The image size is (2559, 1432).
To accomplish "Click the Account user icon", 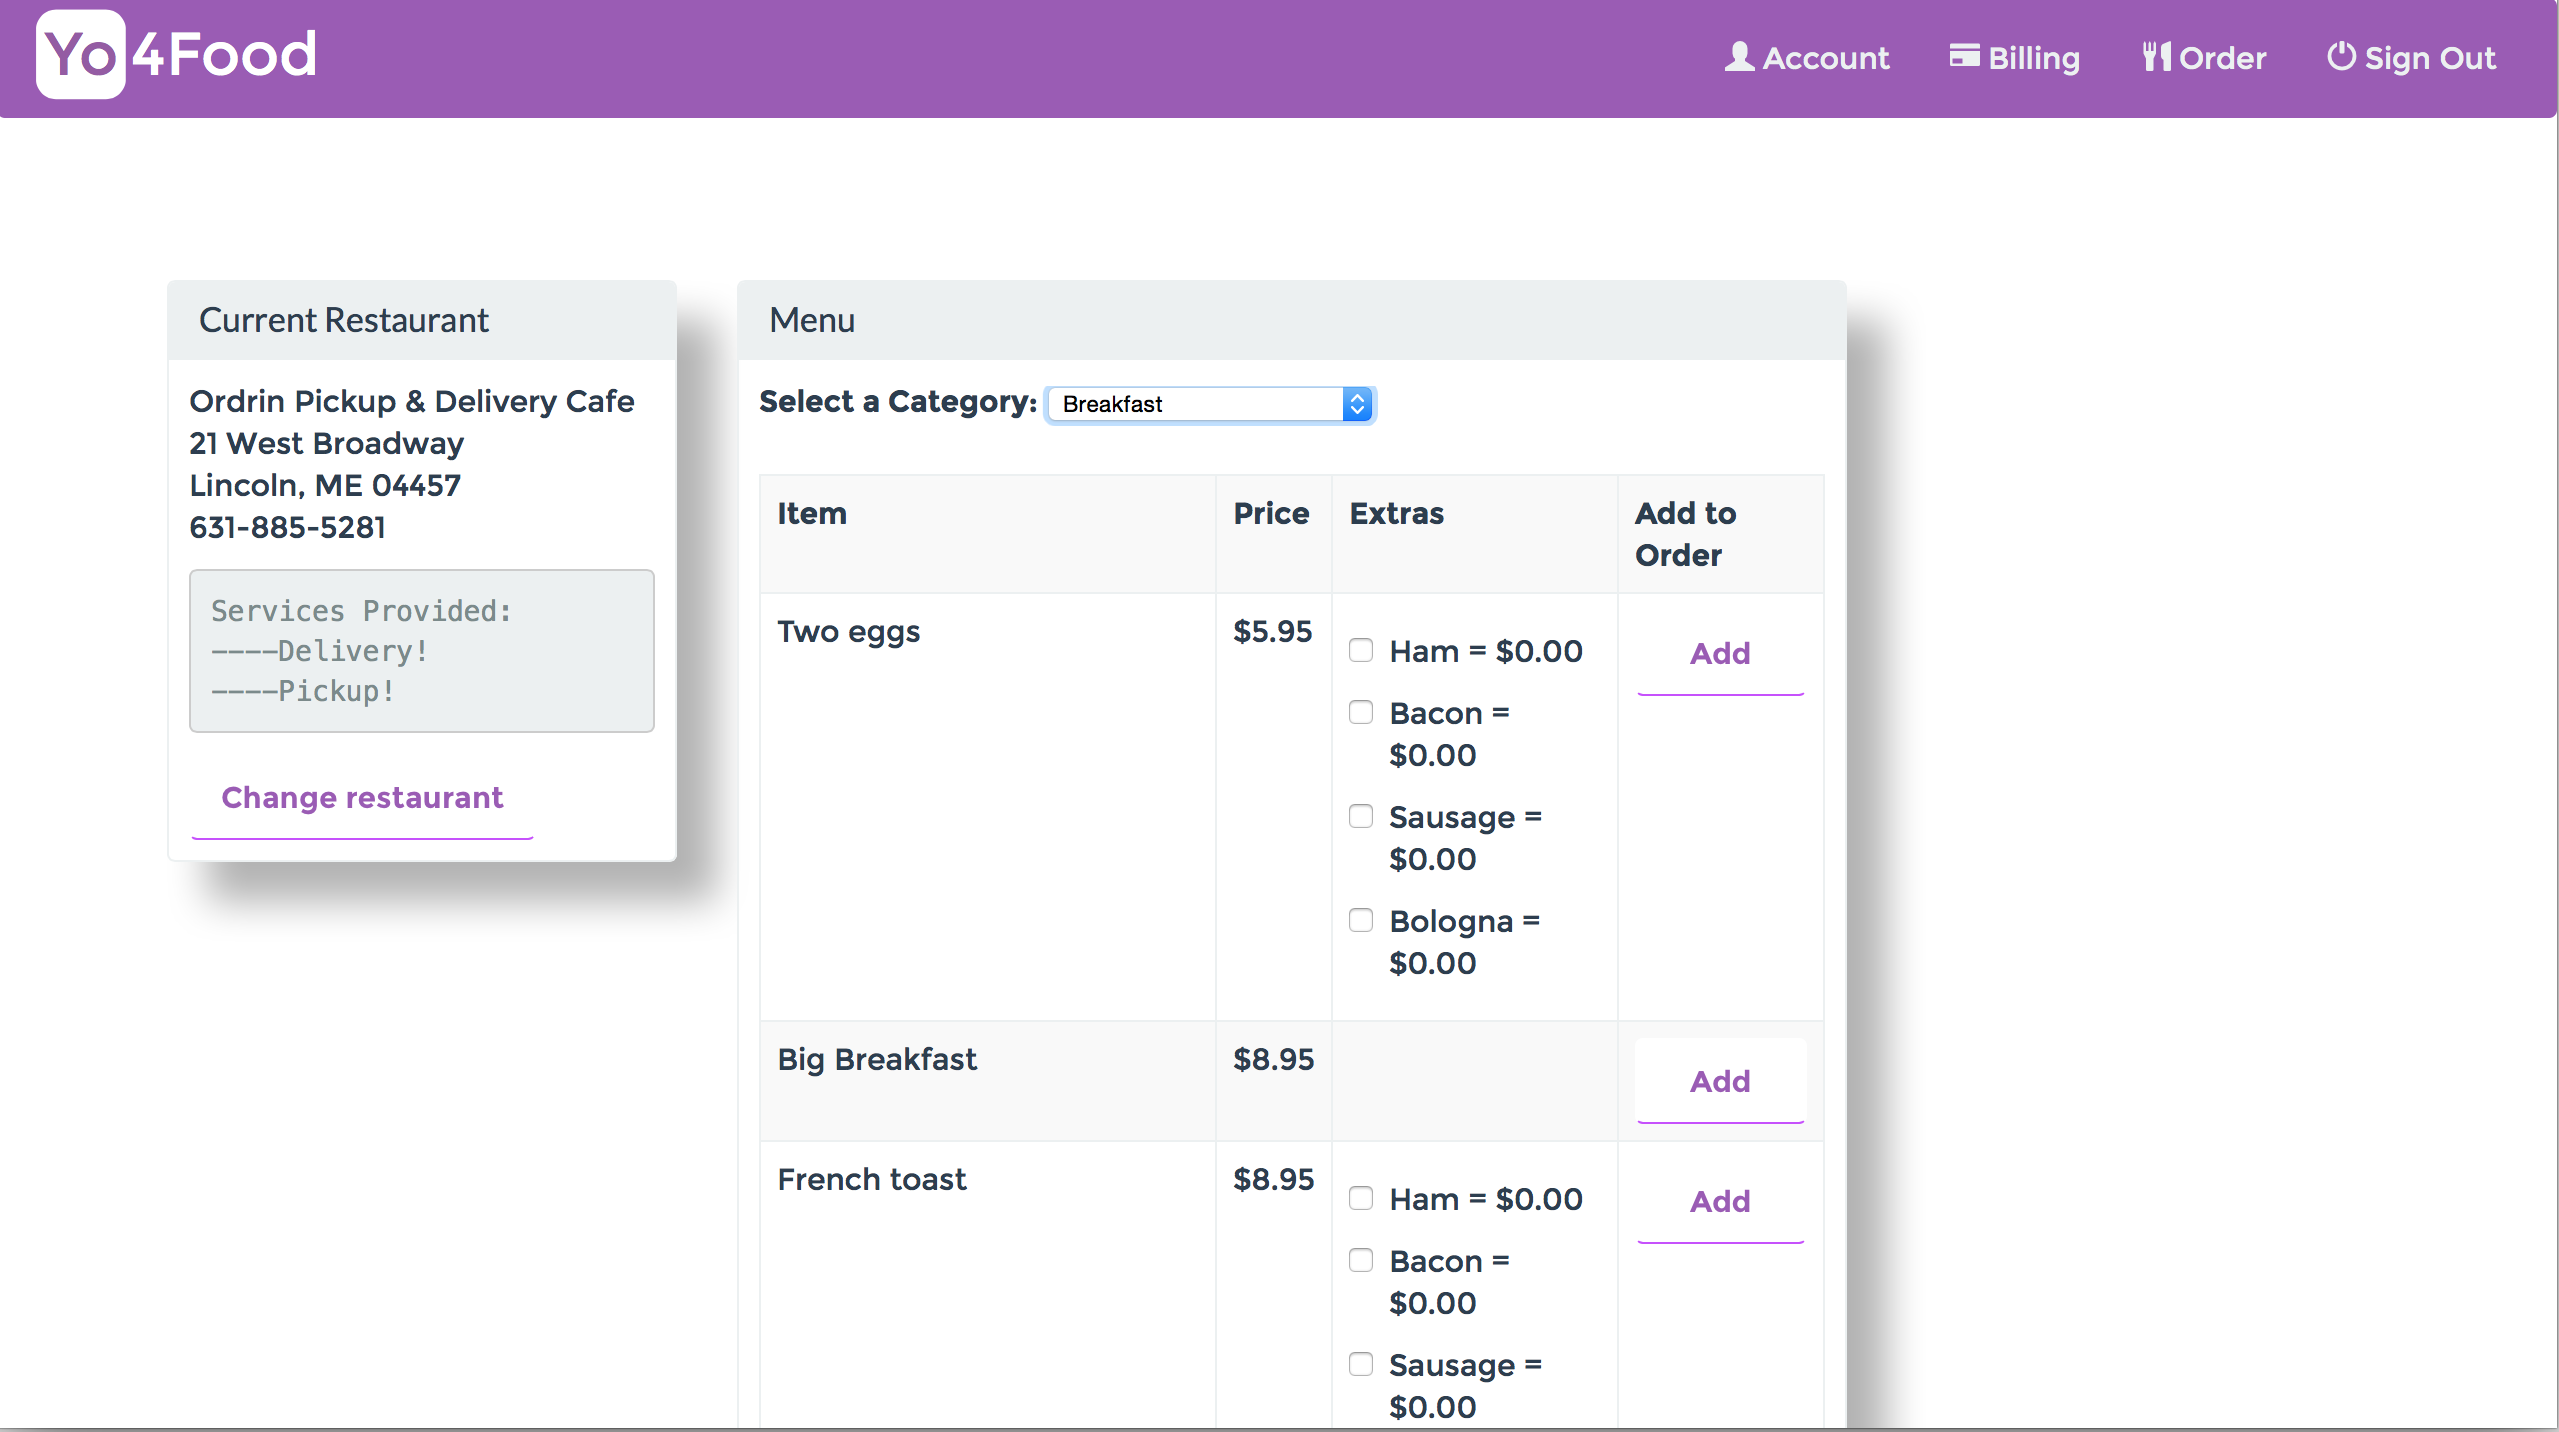I will pyautogui.click(x=1739, y=57).
